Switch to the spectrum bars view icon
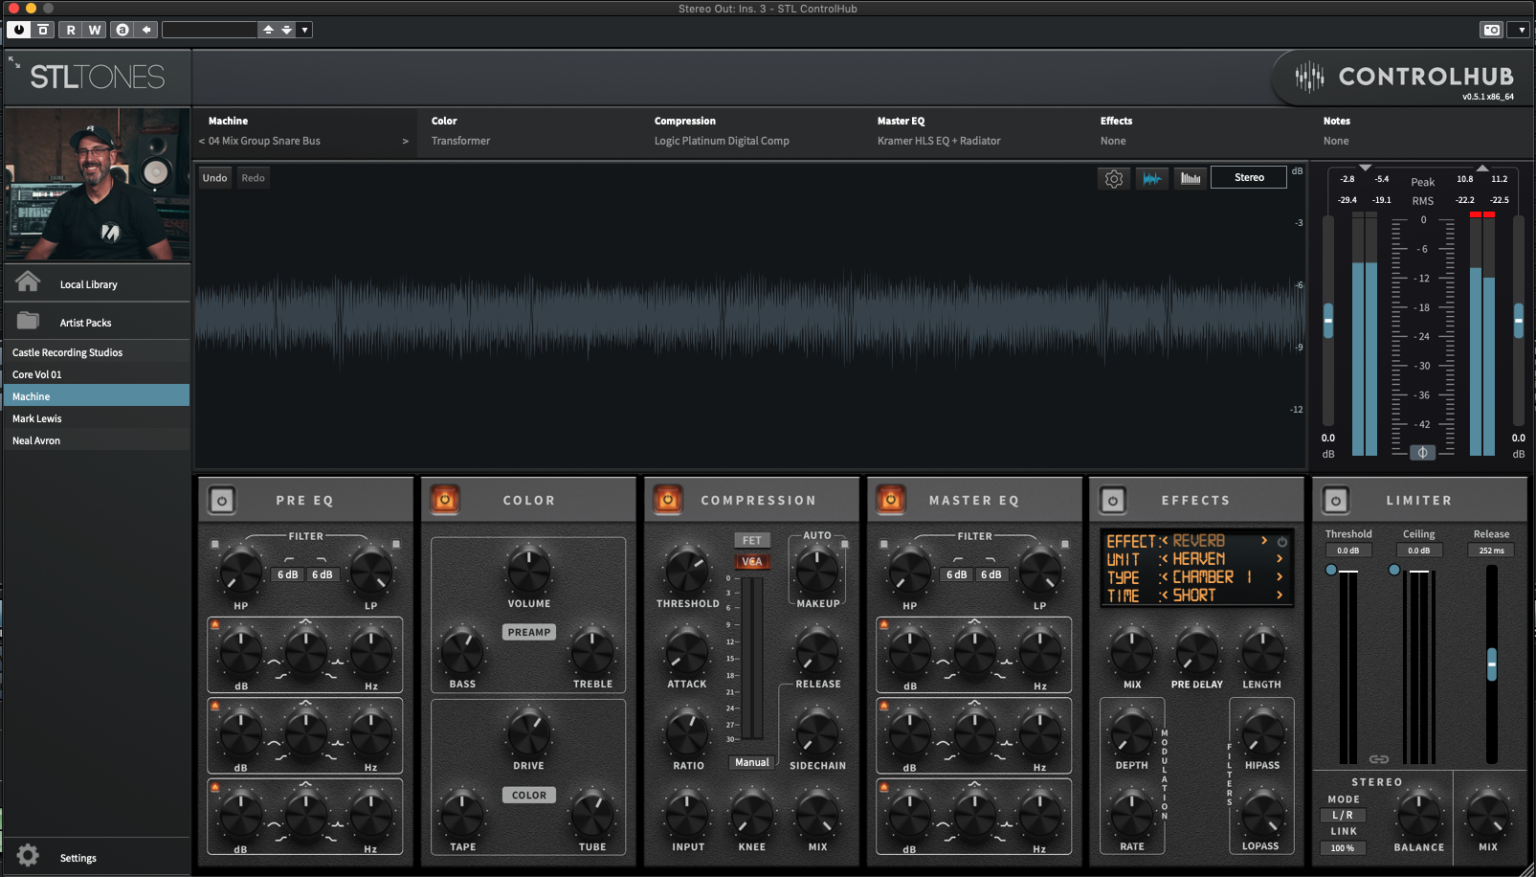This screenshot has height=877, width=1536. pyautogui.click(x=1190, y=178)
